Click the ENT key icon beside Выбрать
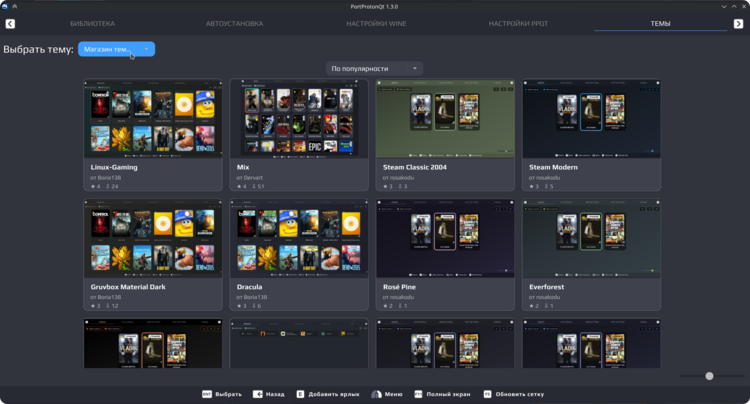Viewport: 750px width, 404px height. 207,394
